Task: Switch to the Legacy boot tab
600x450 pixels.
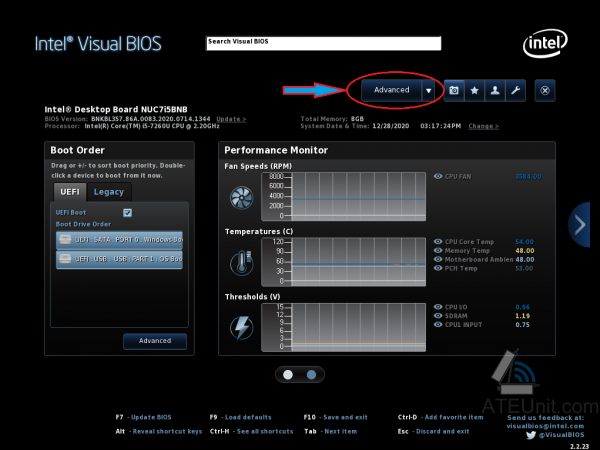Action: [109, 192]
